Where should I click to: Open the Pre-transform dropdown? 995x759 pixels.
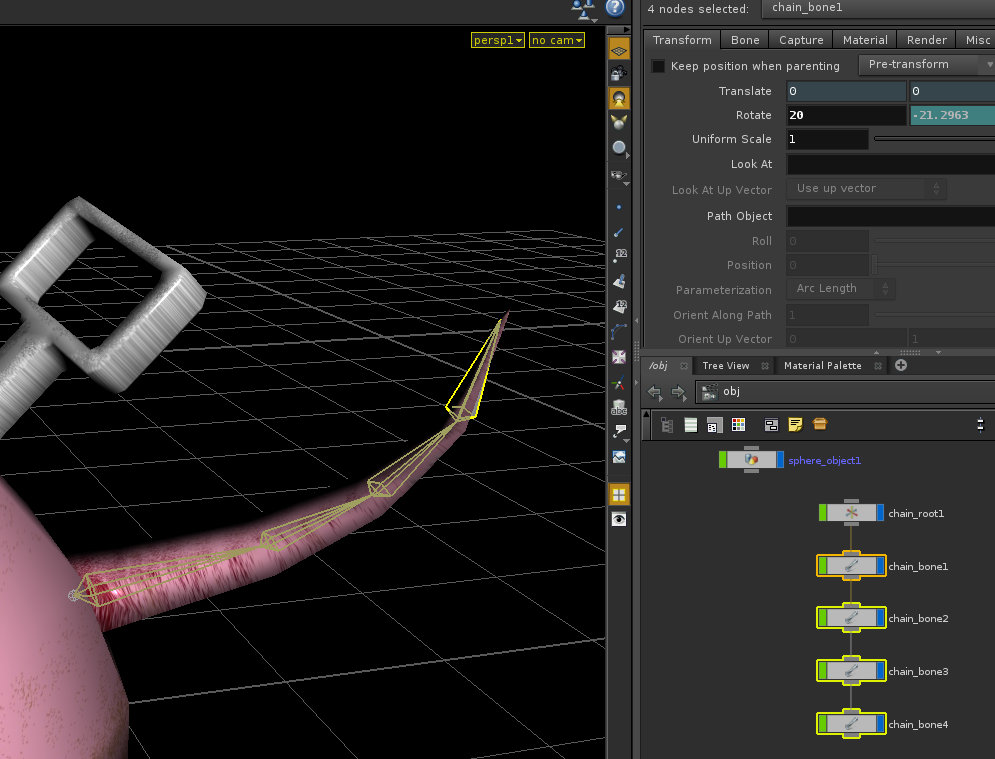tap(927, 65)
